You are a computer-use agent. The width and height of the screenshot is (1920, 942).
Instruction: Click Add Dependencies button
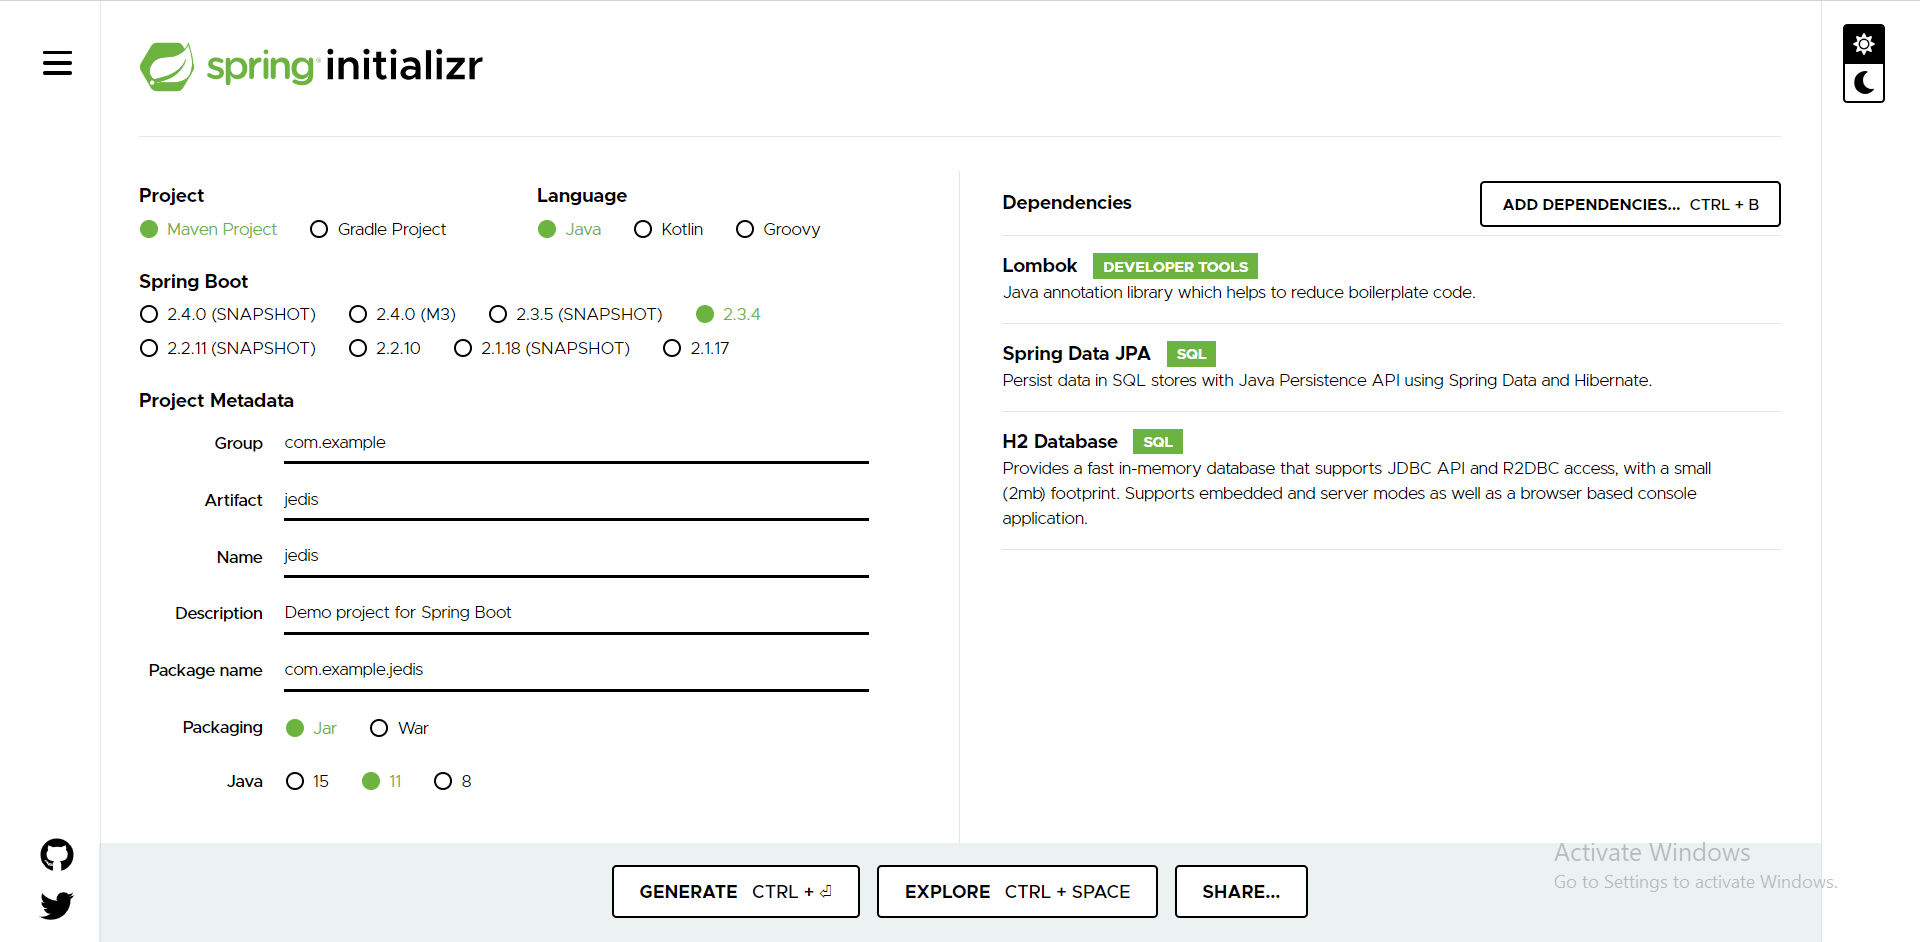click(x=1630, y=204)
